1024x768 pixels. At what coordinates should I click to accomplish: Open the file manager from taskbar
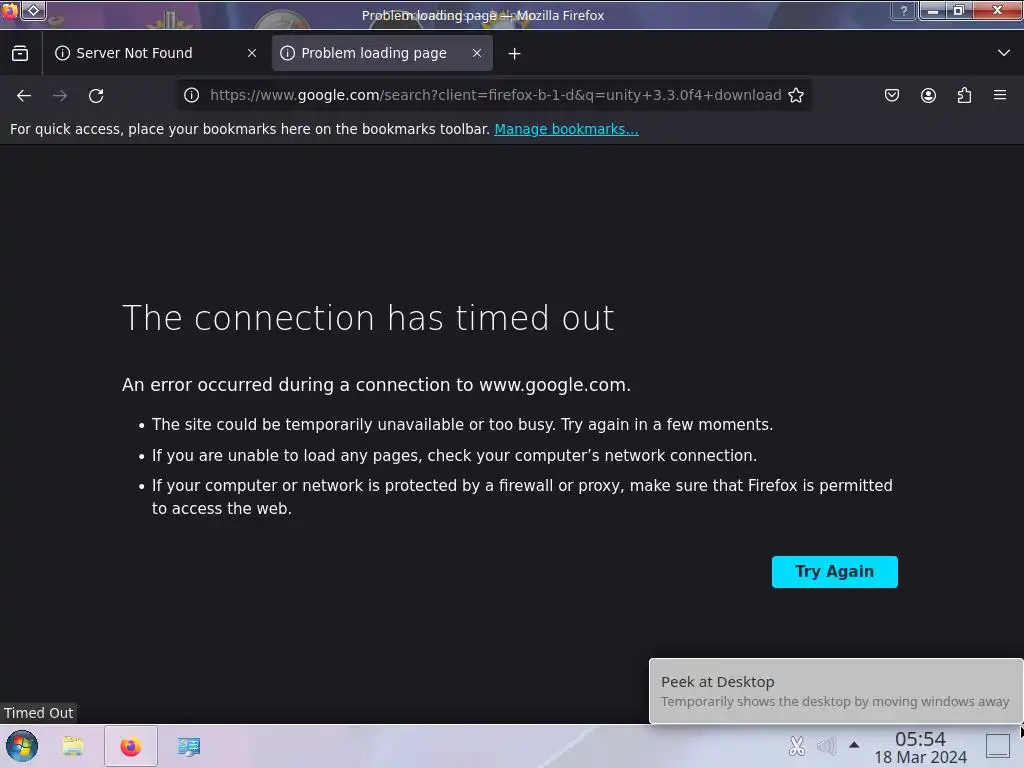coord(73,746)
